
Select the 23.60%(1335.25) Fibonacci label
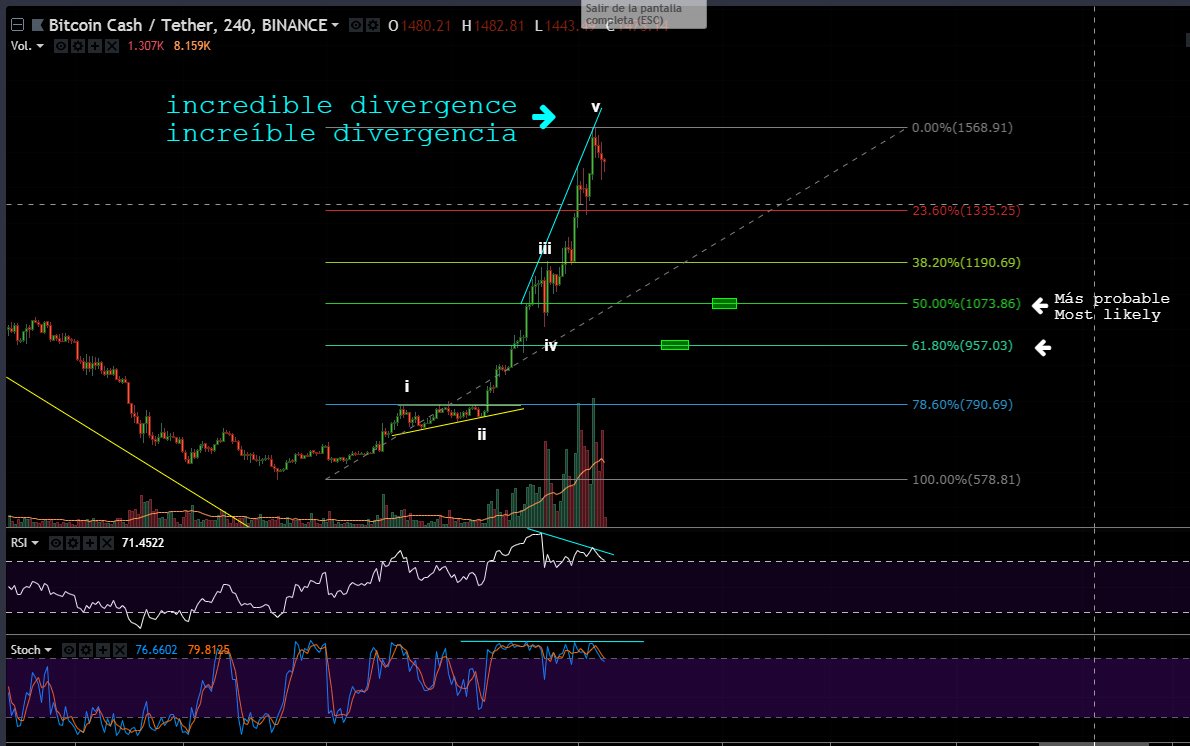point(966,210)
